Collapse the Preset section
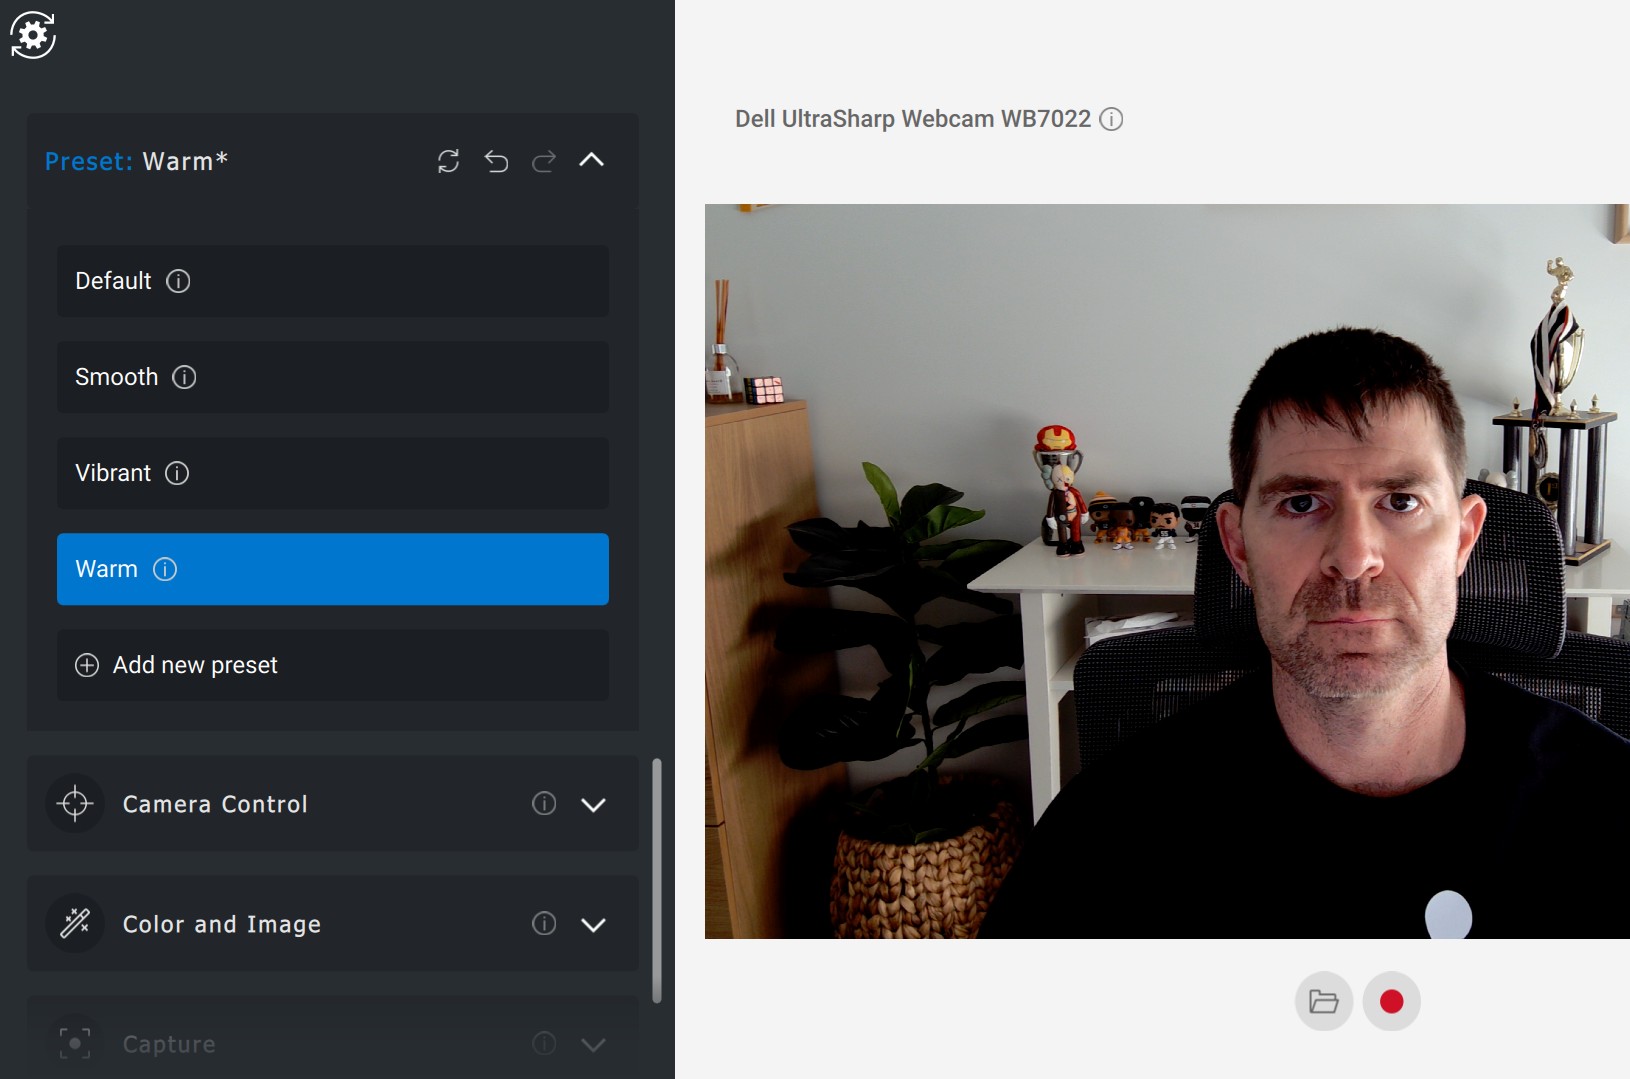The image size is (1630, 1079). click(592, 160)
